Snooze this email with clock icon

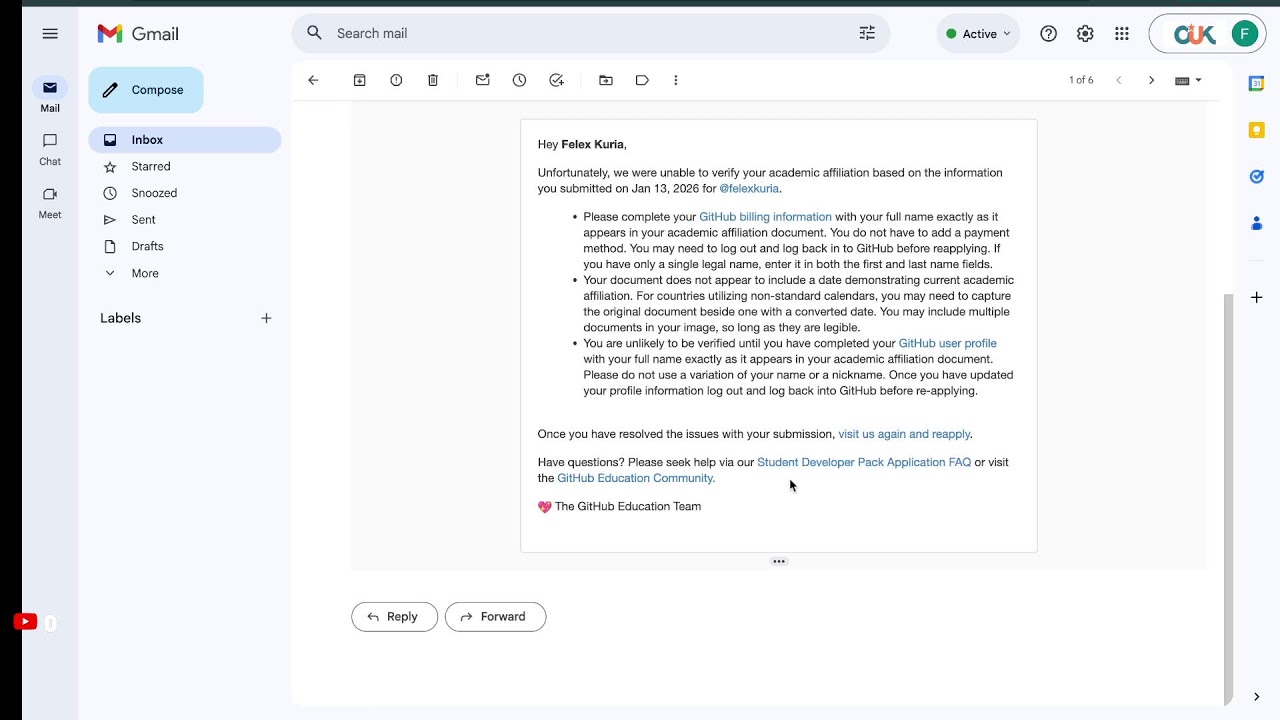519,80
